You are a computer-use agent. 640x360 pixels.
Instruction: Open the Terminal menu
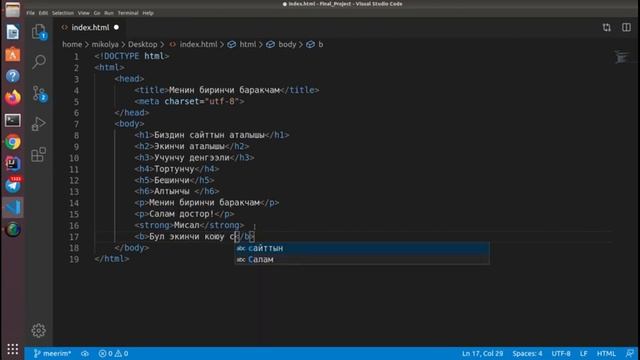coord(128,13)
